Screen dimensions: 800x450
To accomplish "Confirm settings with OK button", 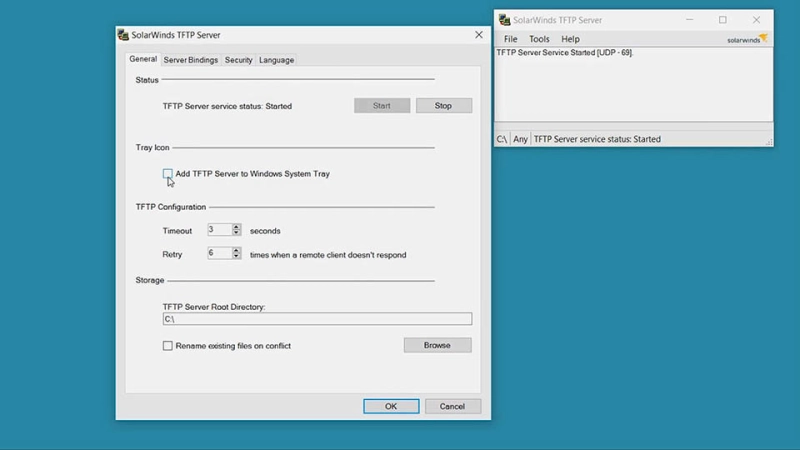I will pos(391,406).
